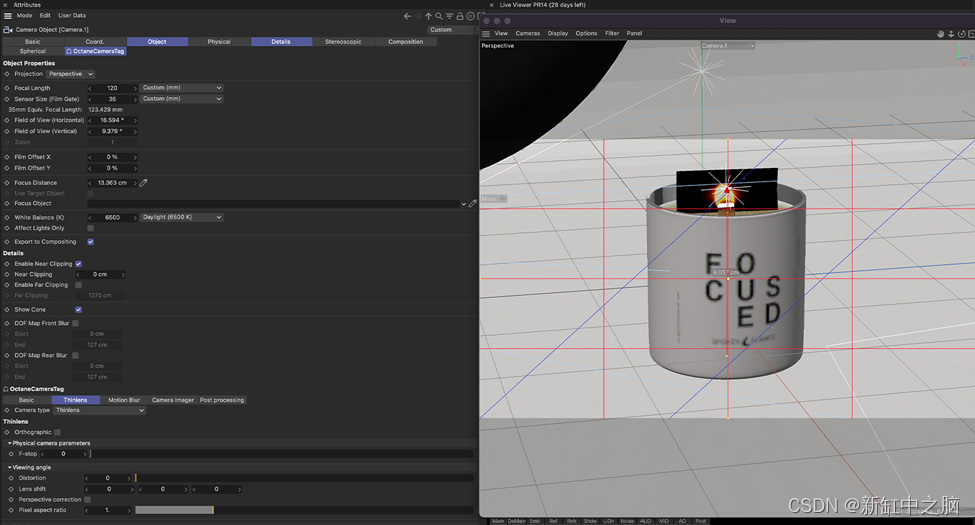Open the Camera type Thinlens dropdown

(x=99, y=411)
